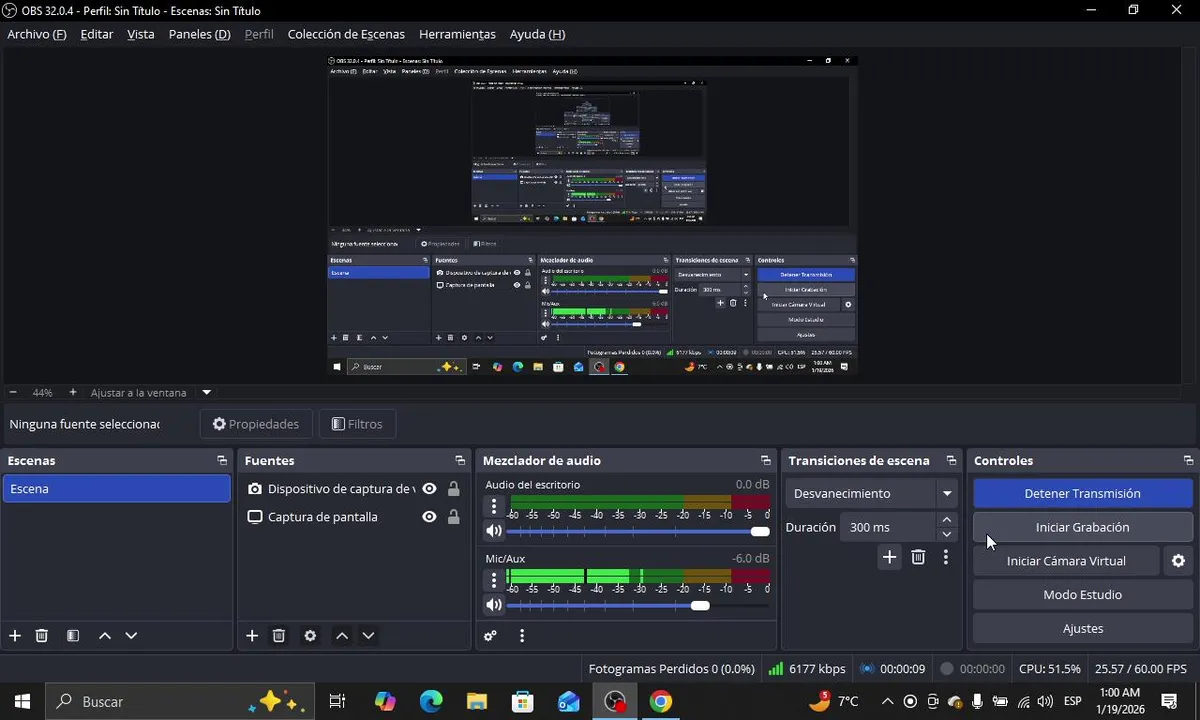Increase transition duration with up arrow
The width and height of the screenshot is (1200, 720).
947,520
